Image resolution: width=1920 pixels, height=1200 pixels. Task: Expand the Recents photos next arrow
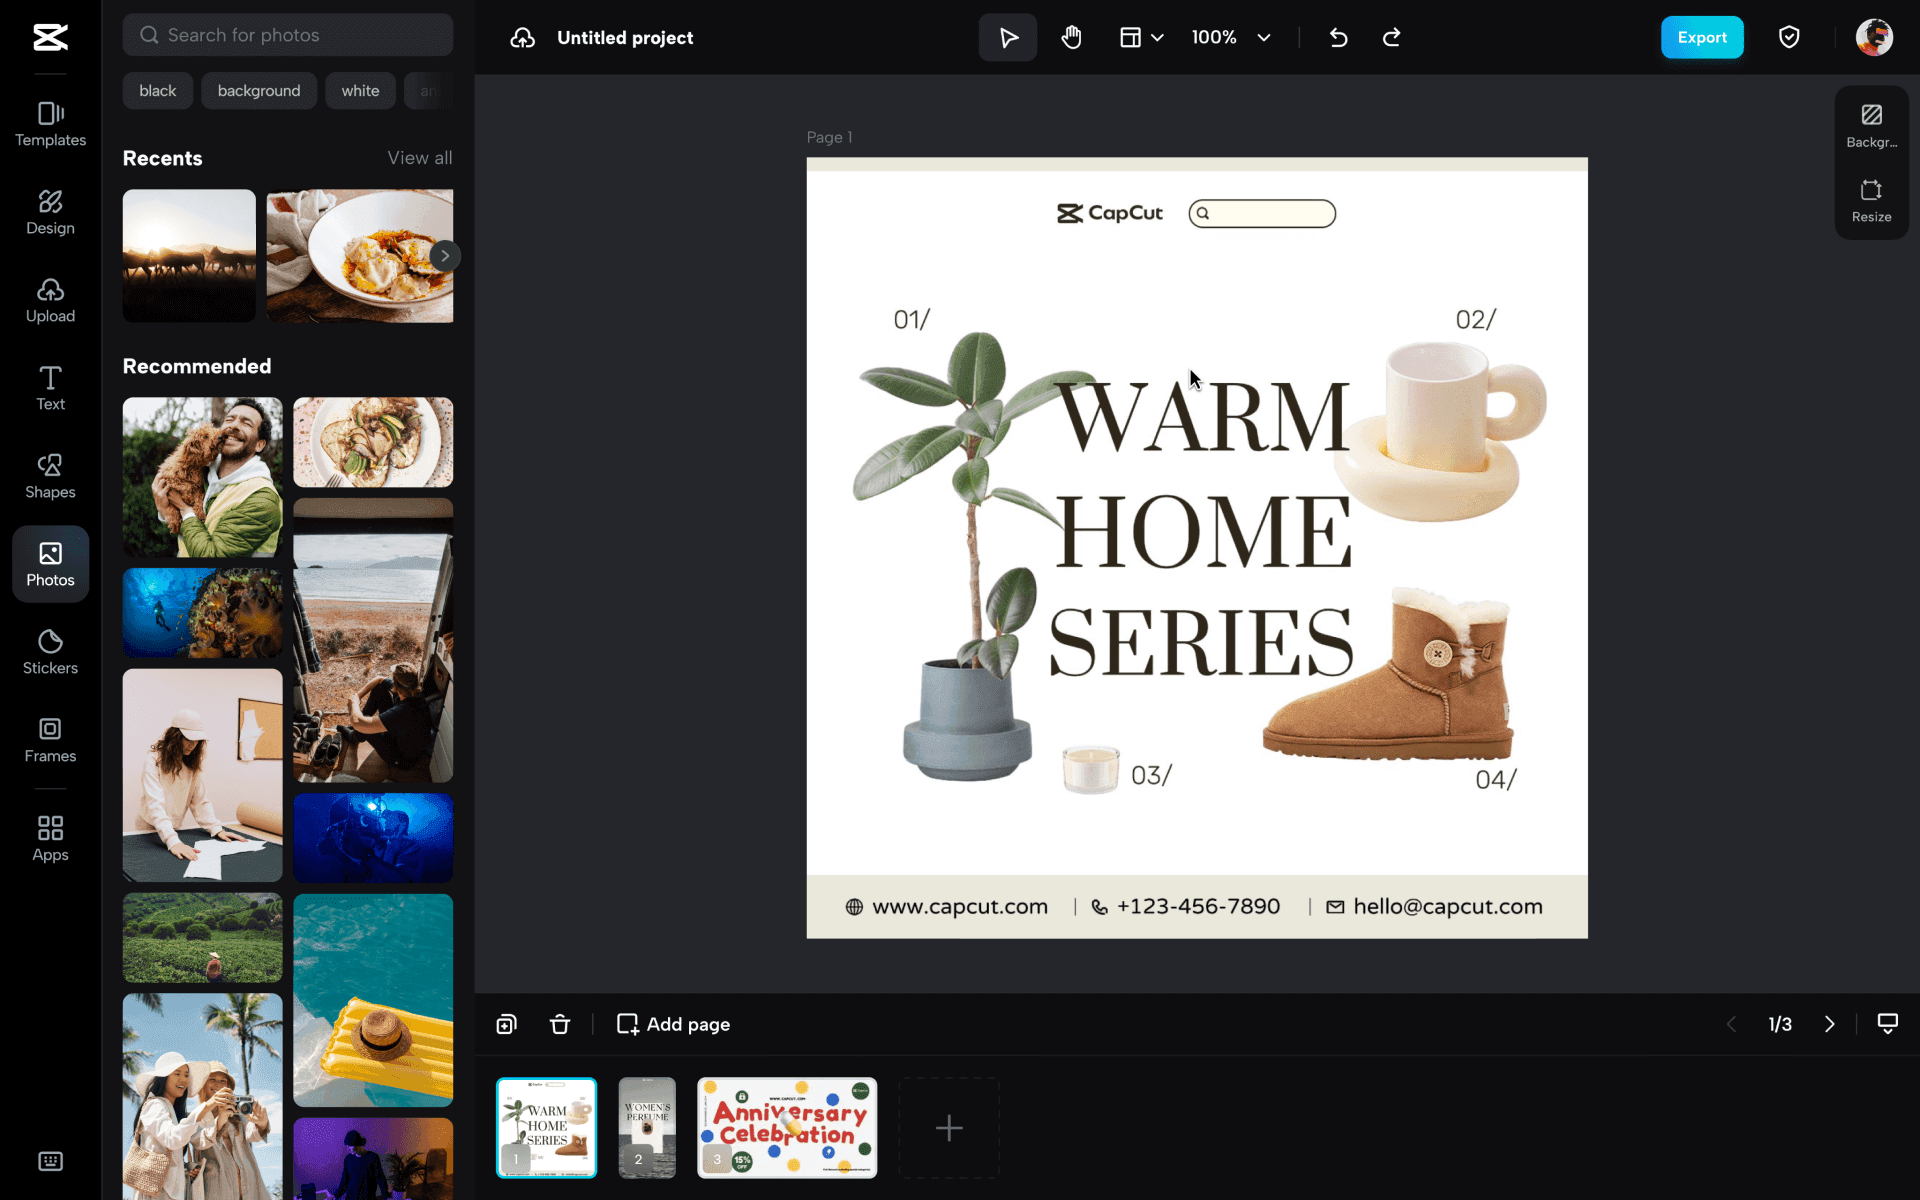coord(445,256)
